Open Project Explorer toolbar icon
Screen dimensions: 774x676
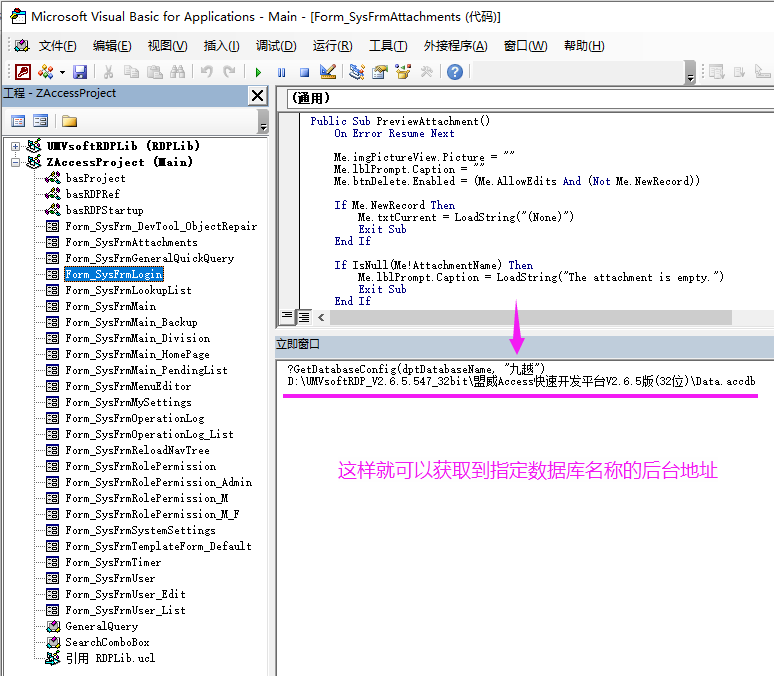[356, 72]
